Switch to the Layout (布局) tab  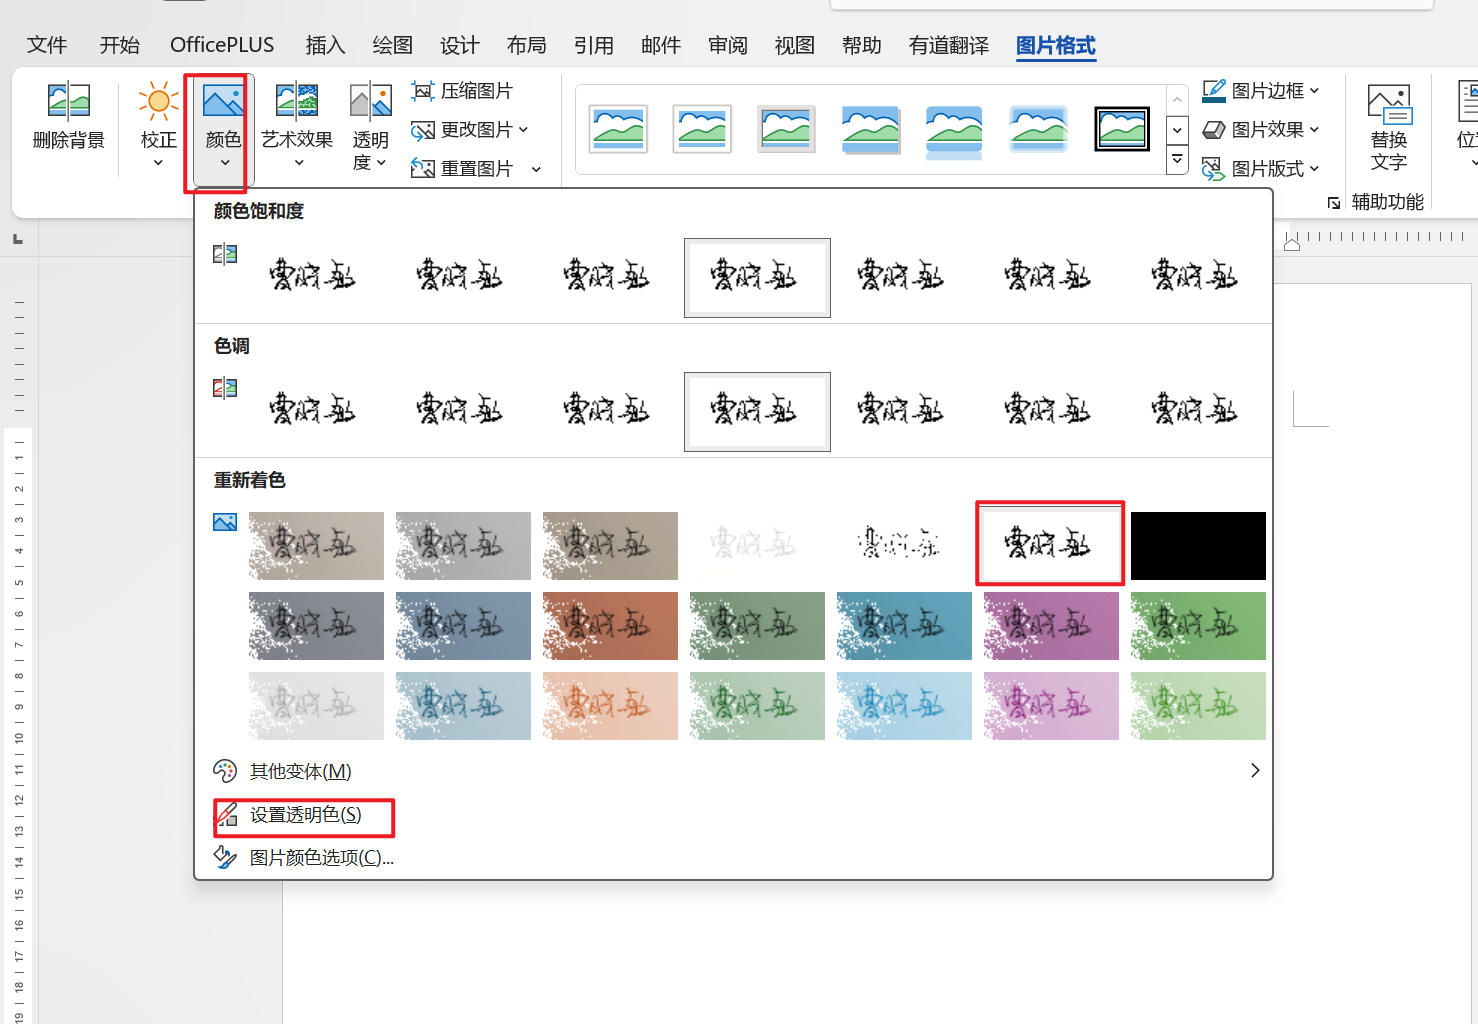point(527,45)
